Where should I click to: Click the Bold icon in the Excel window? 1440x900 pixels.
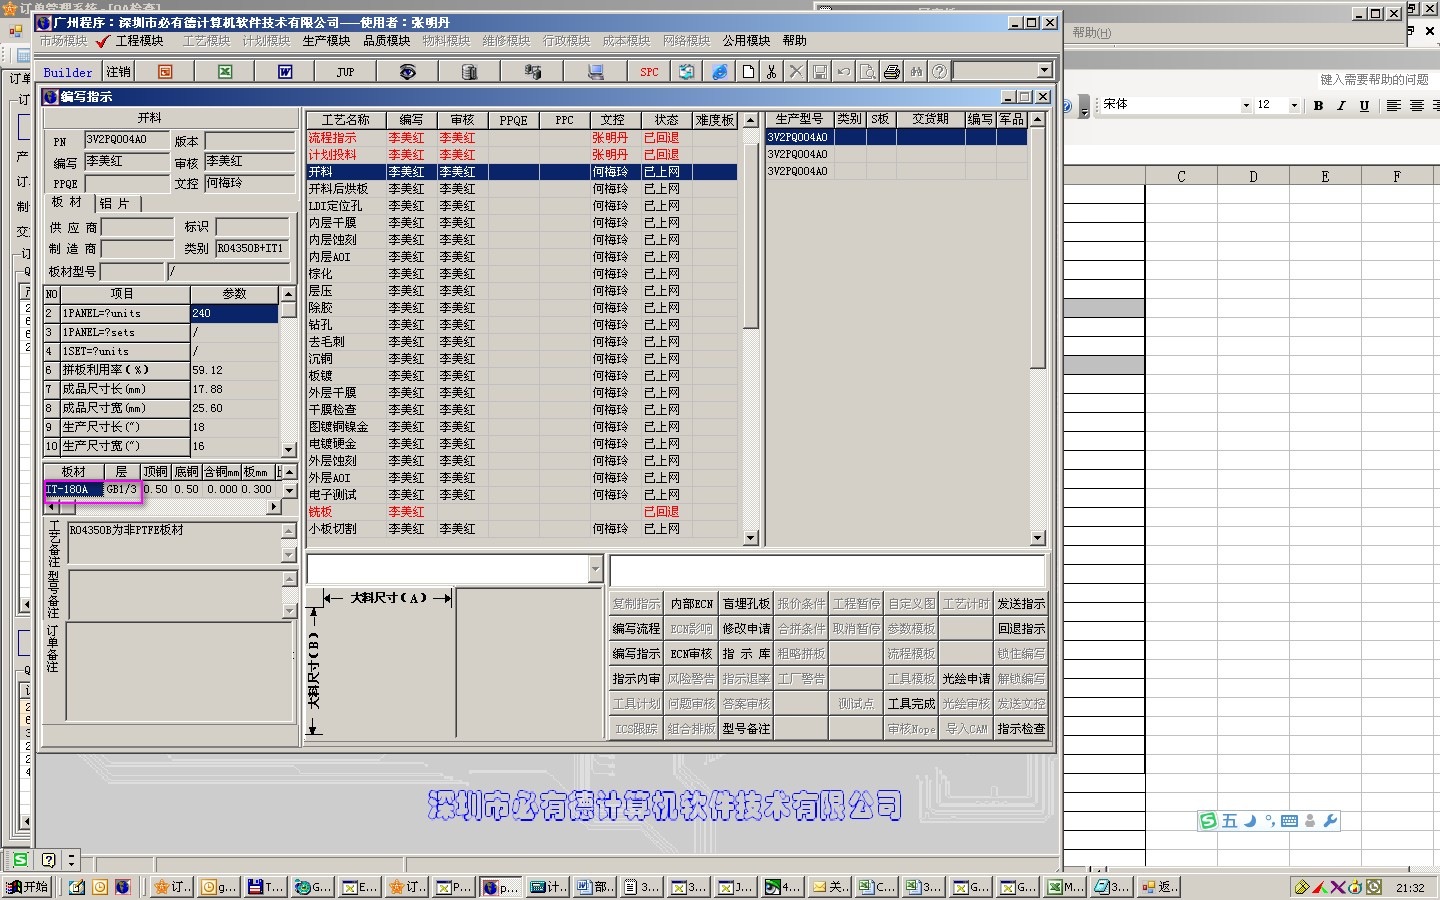click(x=1319, y=105)
